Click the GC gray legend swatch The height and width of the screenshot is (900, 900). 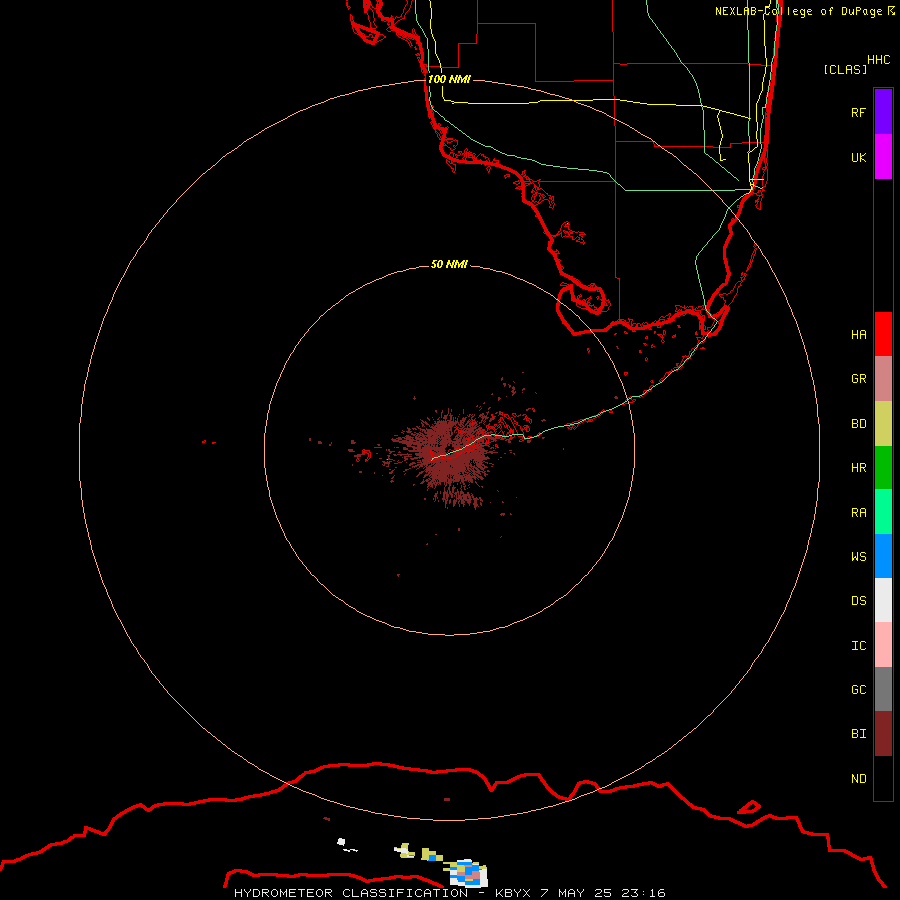click(883, 689)
